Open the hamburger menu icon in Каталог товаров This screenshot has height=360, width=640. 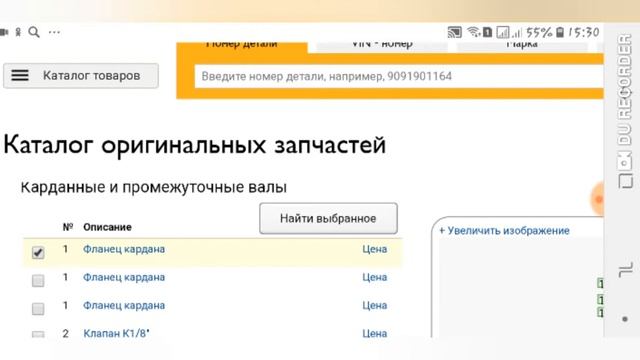[x=20, y=75]
